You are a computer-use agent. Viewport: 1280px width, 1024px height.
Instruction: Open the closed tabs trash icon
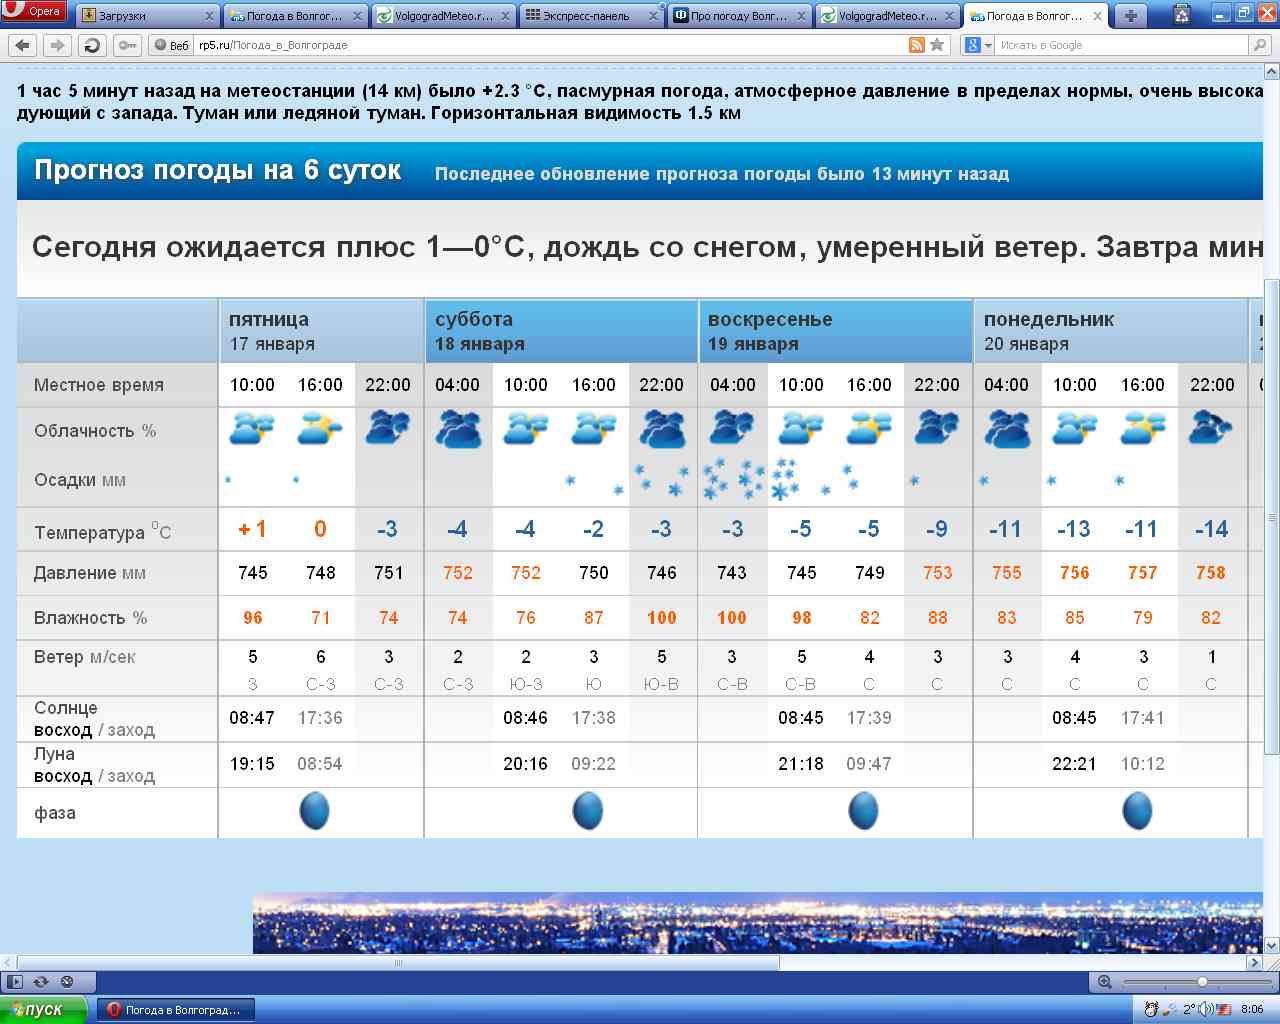1182,15
